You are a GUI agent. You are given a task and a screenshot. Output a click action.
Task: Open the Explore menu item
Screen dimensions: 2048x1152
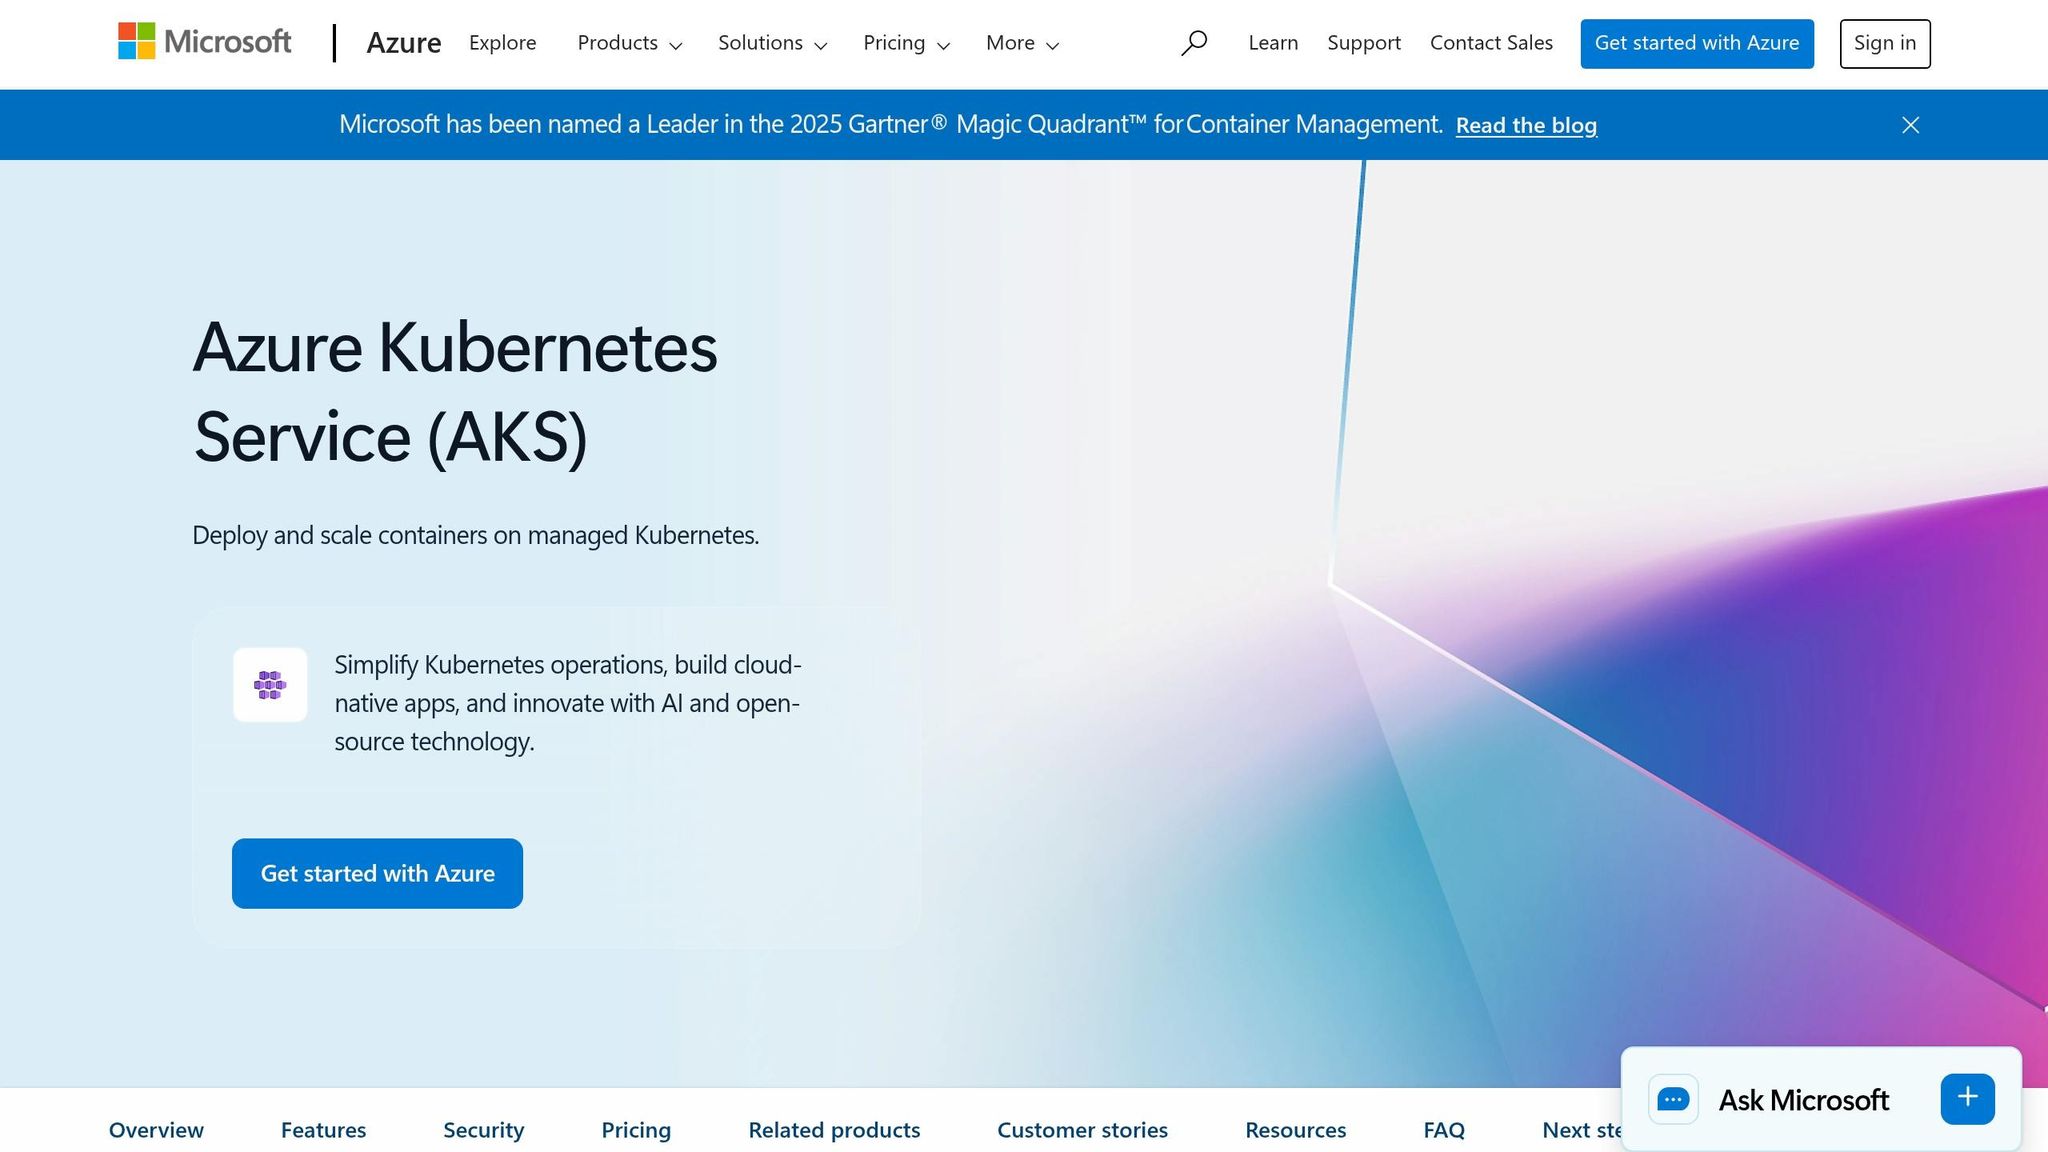point(503,43)
